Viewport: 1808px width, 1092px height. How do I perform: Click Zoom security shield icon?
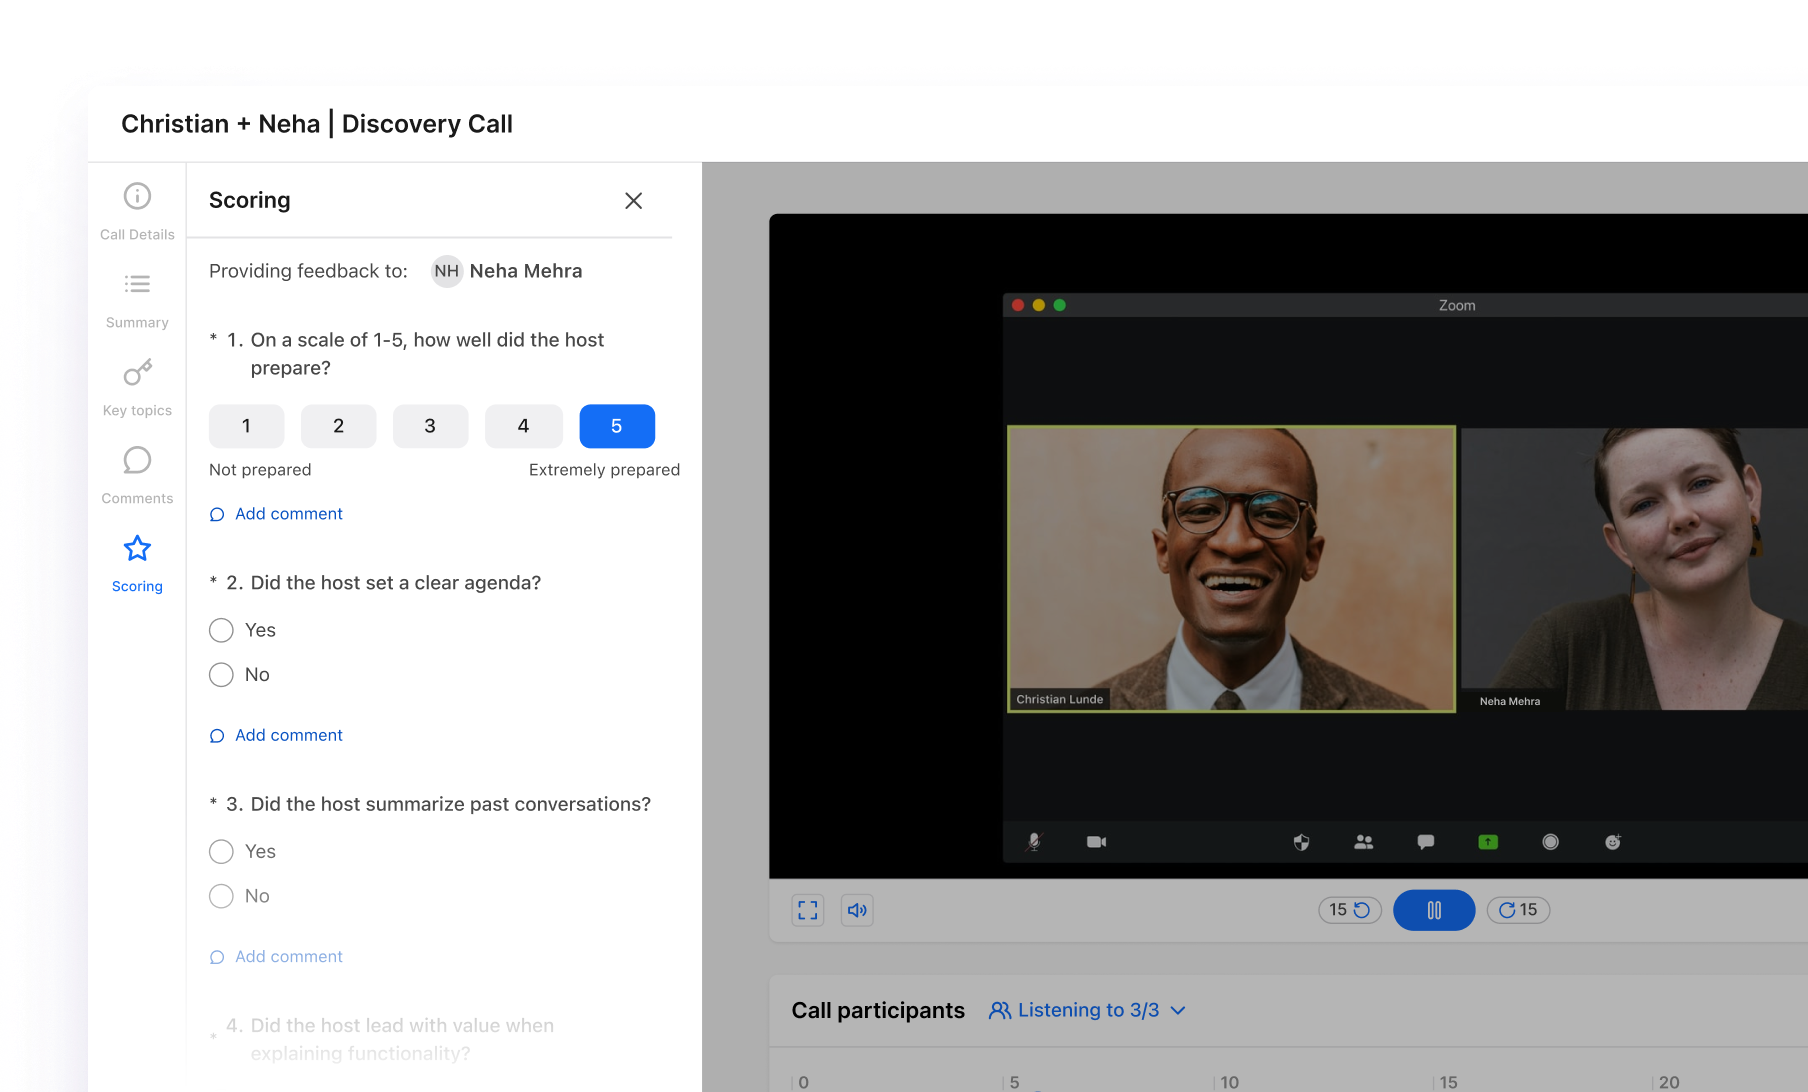(x=1301, y=842)
